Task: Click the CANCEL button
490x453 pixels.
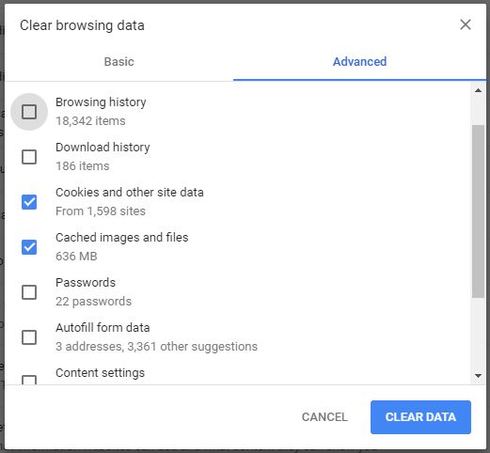Action: (324, 417)
